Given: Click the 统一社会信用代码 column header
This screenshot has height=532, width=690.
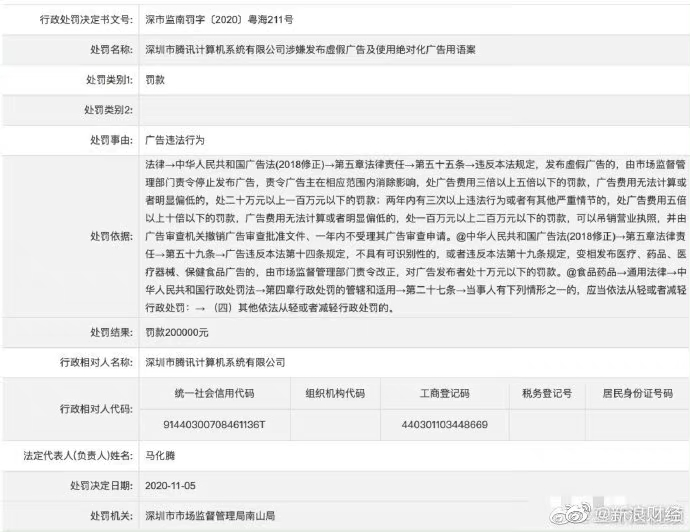Looking at the screenshot, I should coord(213,393).
